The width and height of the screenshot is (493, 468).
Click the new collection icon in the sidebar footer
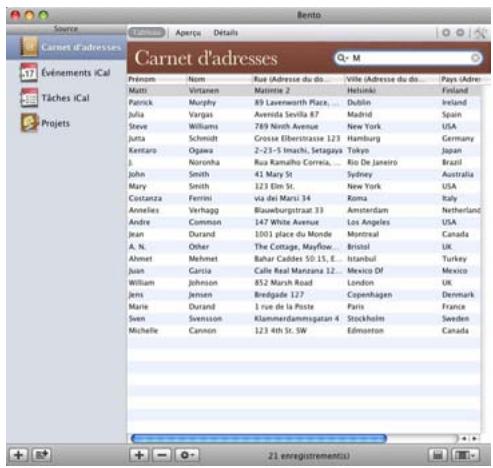tap(42, 455)
